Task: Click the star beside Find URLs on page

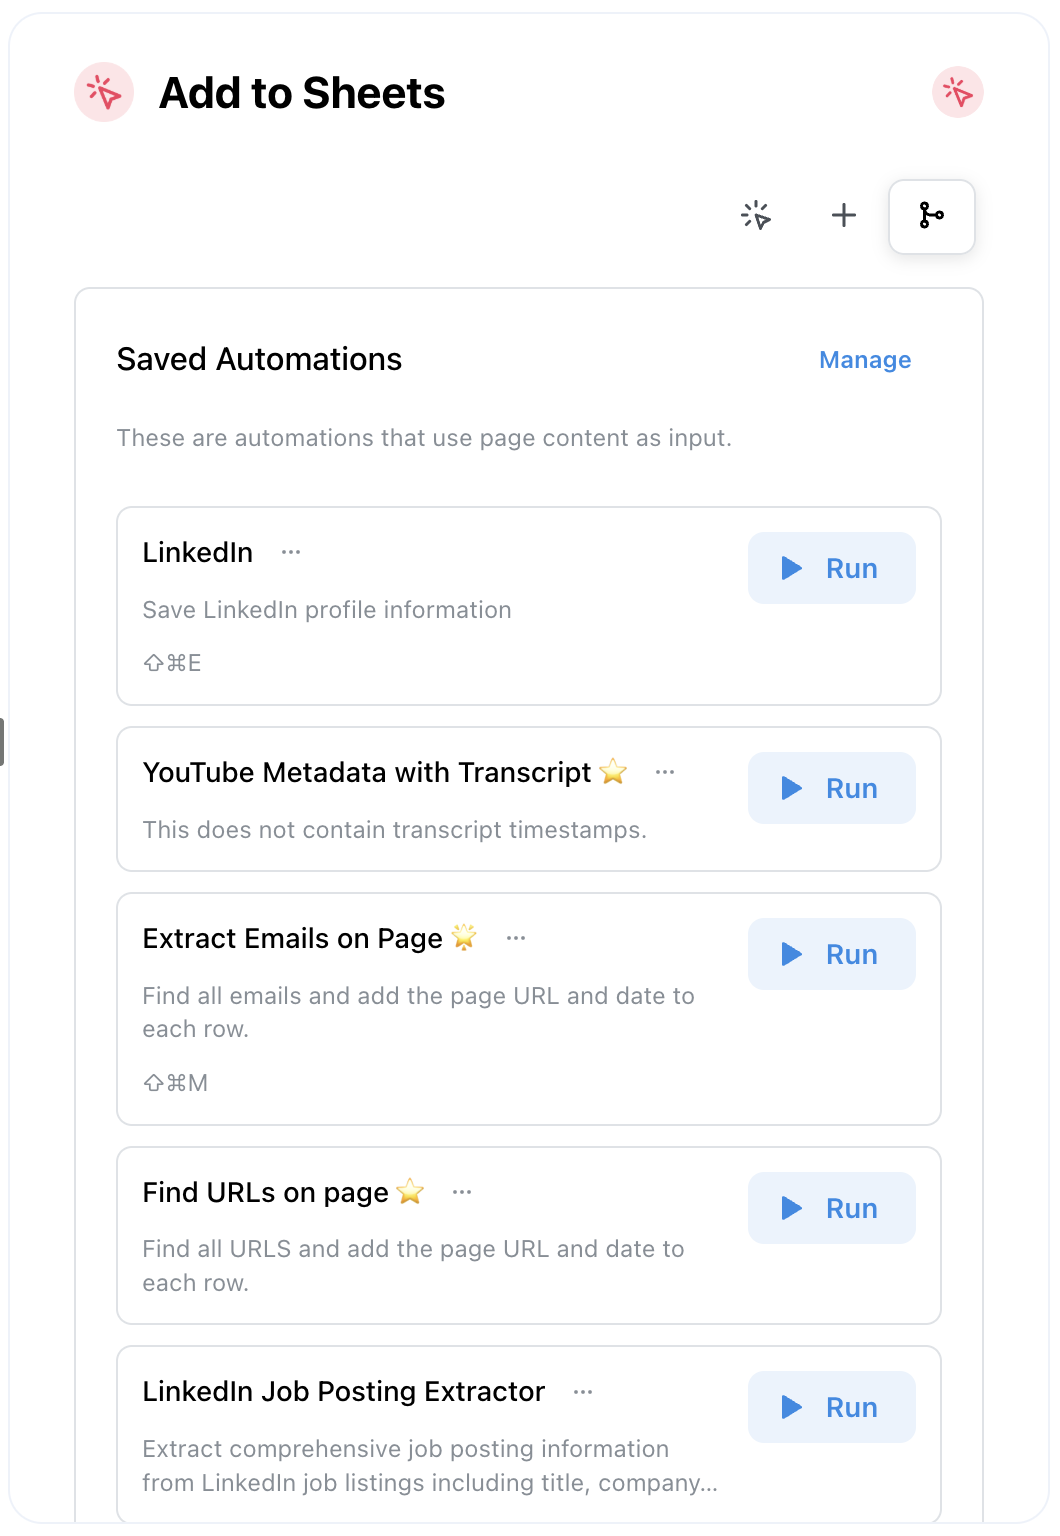Action: click(x=410, y=1192)
